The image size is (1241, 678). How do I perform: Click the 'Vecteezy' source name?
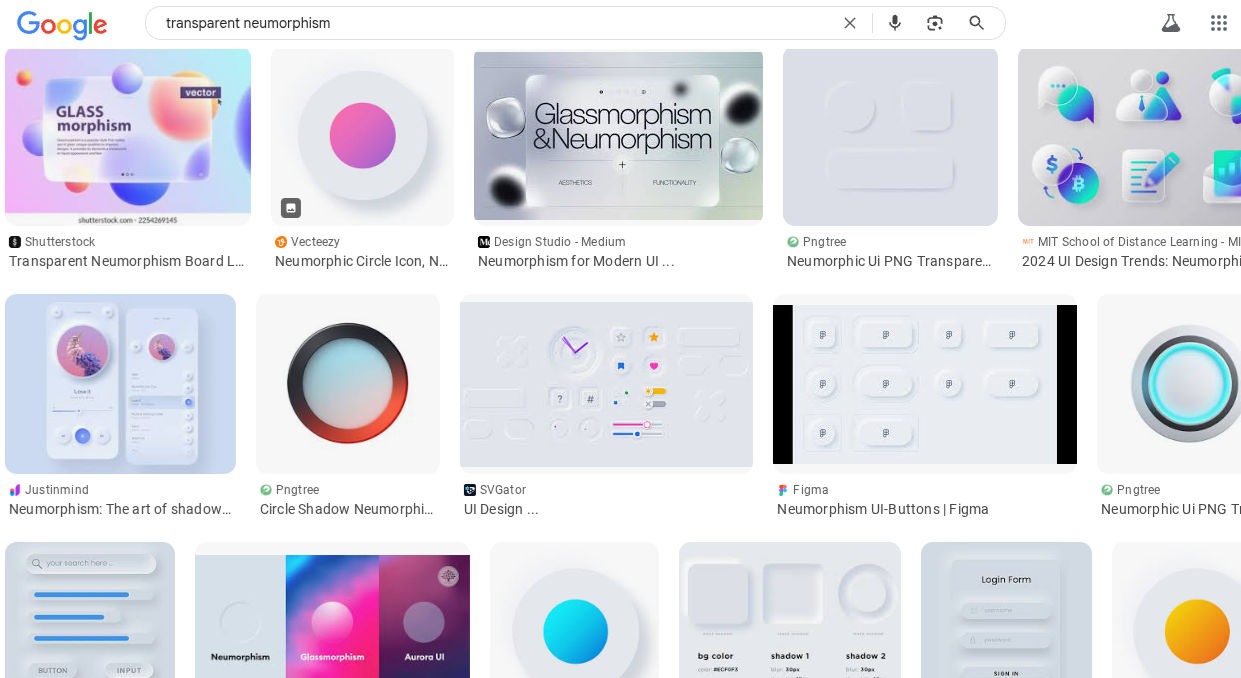pyautogui.click(x=315, y=242)
